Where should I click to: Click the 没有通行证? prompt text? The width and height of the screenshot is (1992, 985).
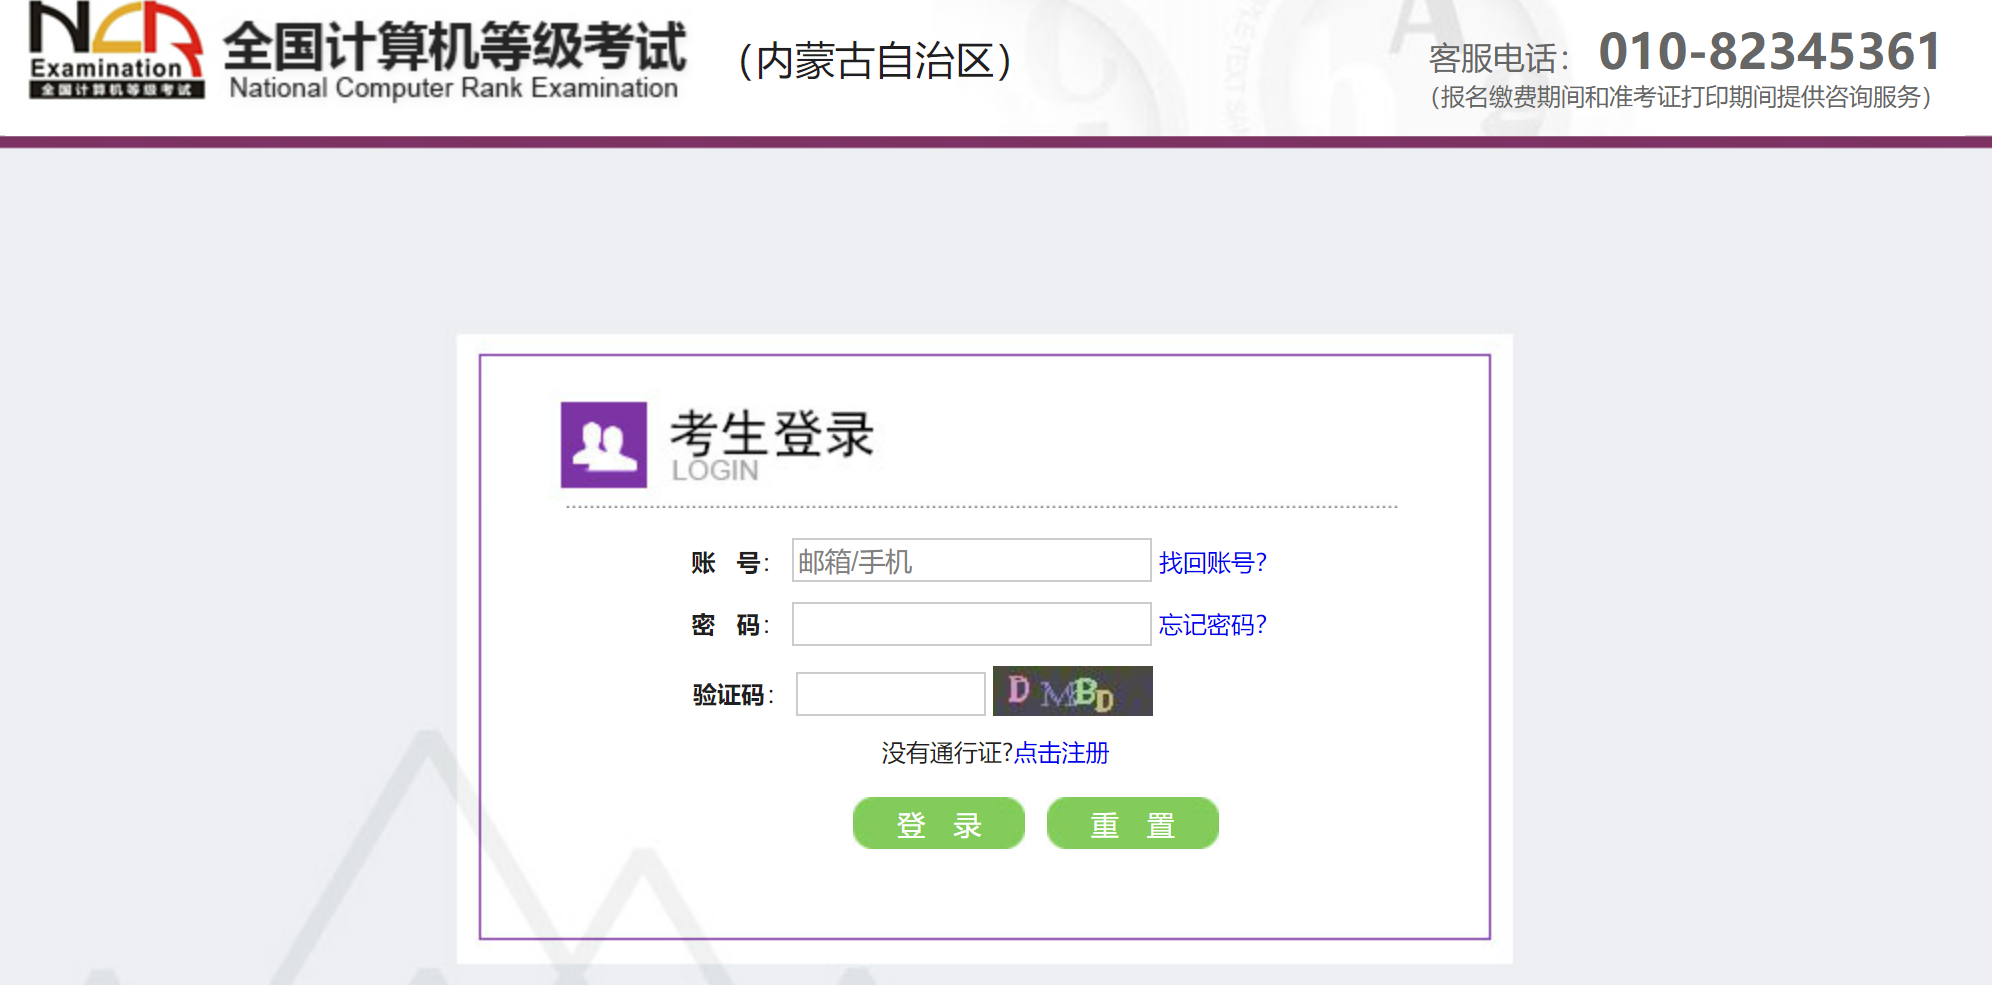click(946, 753)
